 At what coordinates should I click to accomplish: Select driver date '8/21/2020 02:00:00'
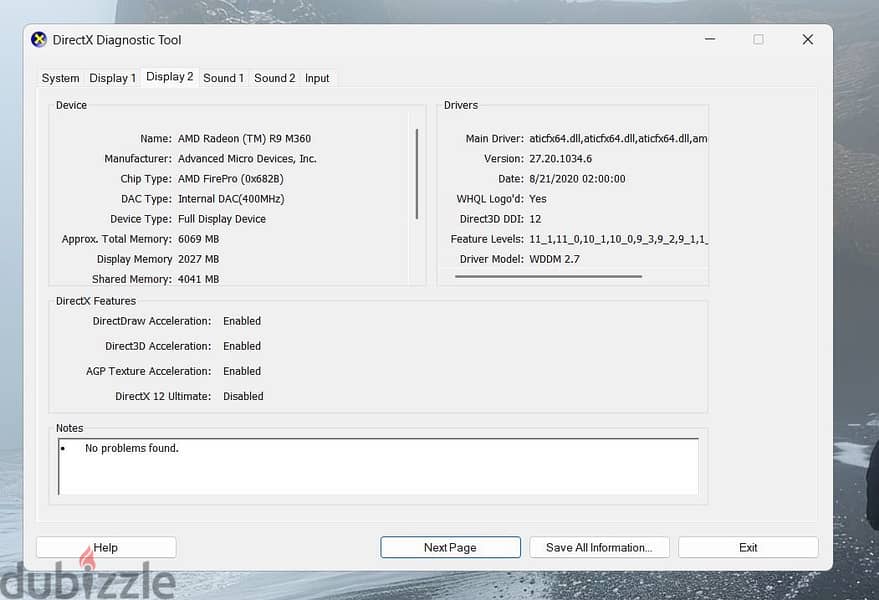(x=577, y=179)
